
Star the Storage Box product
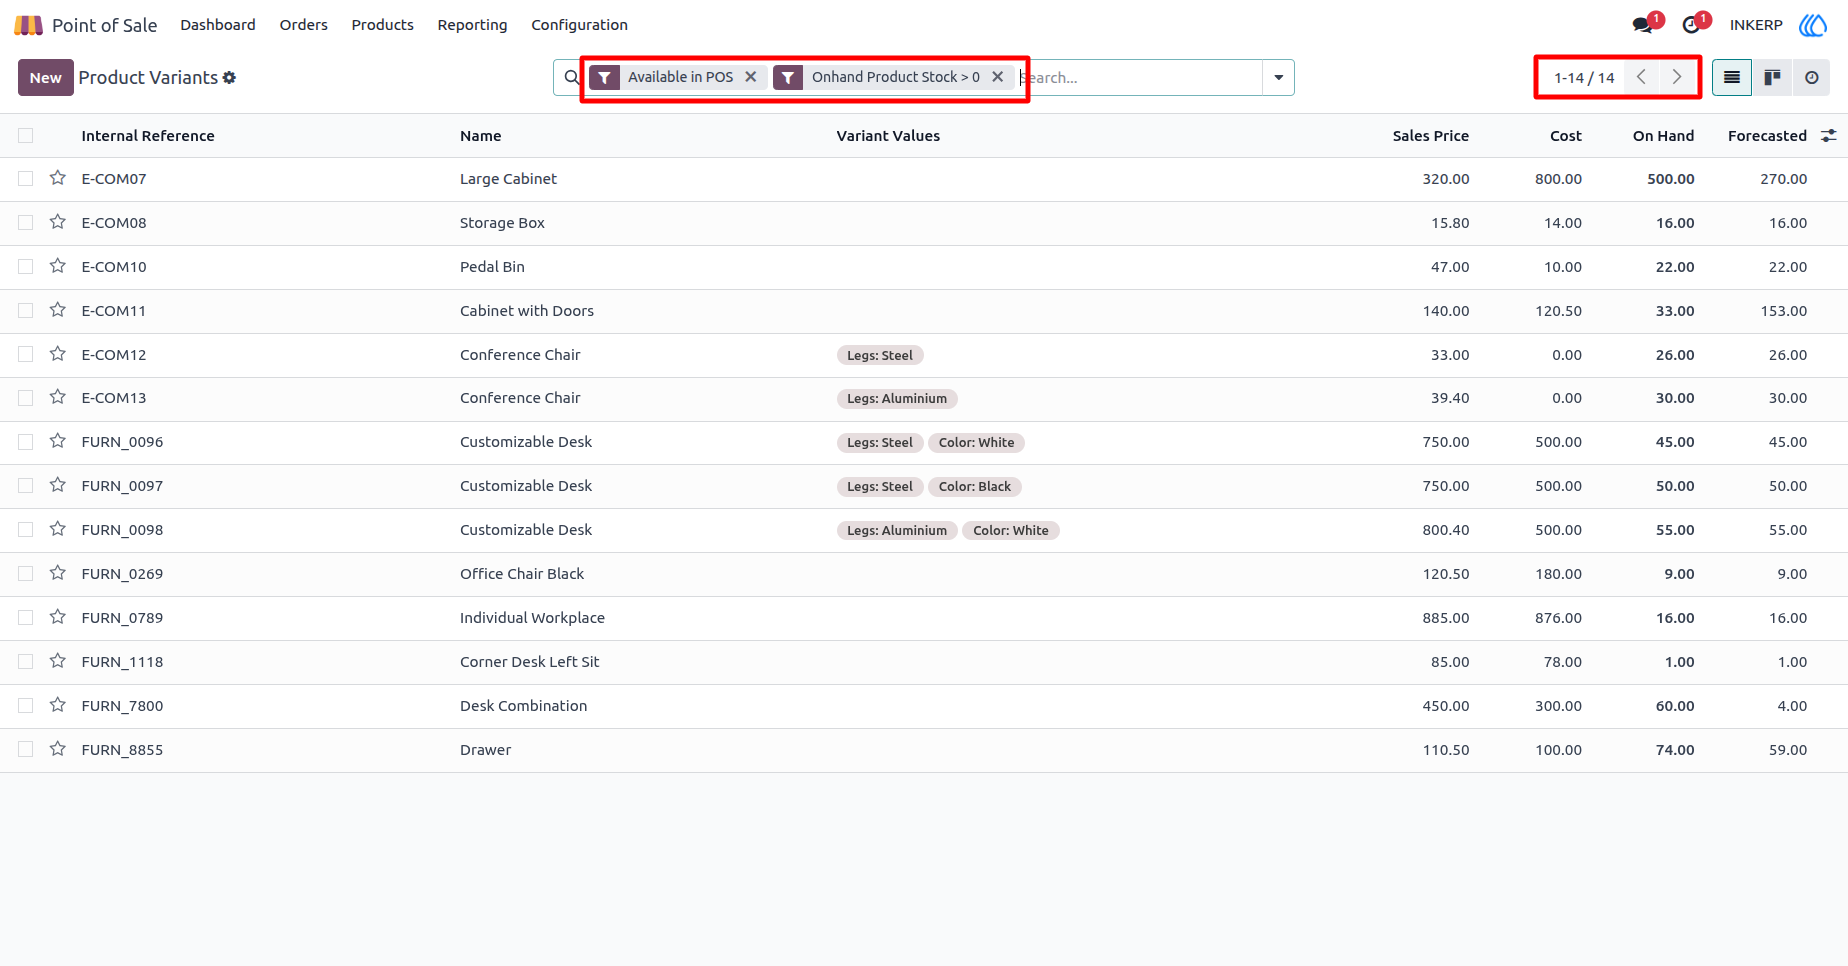58,222
